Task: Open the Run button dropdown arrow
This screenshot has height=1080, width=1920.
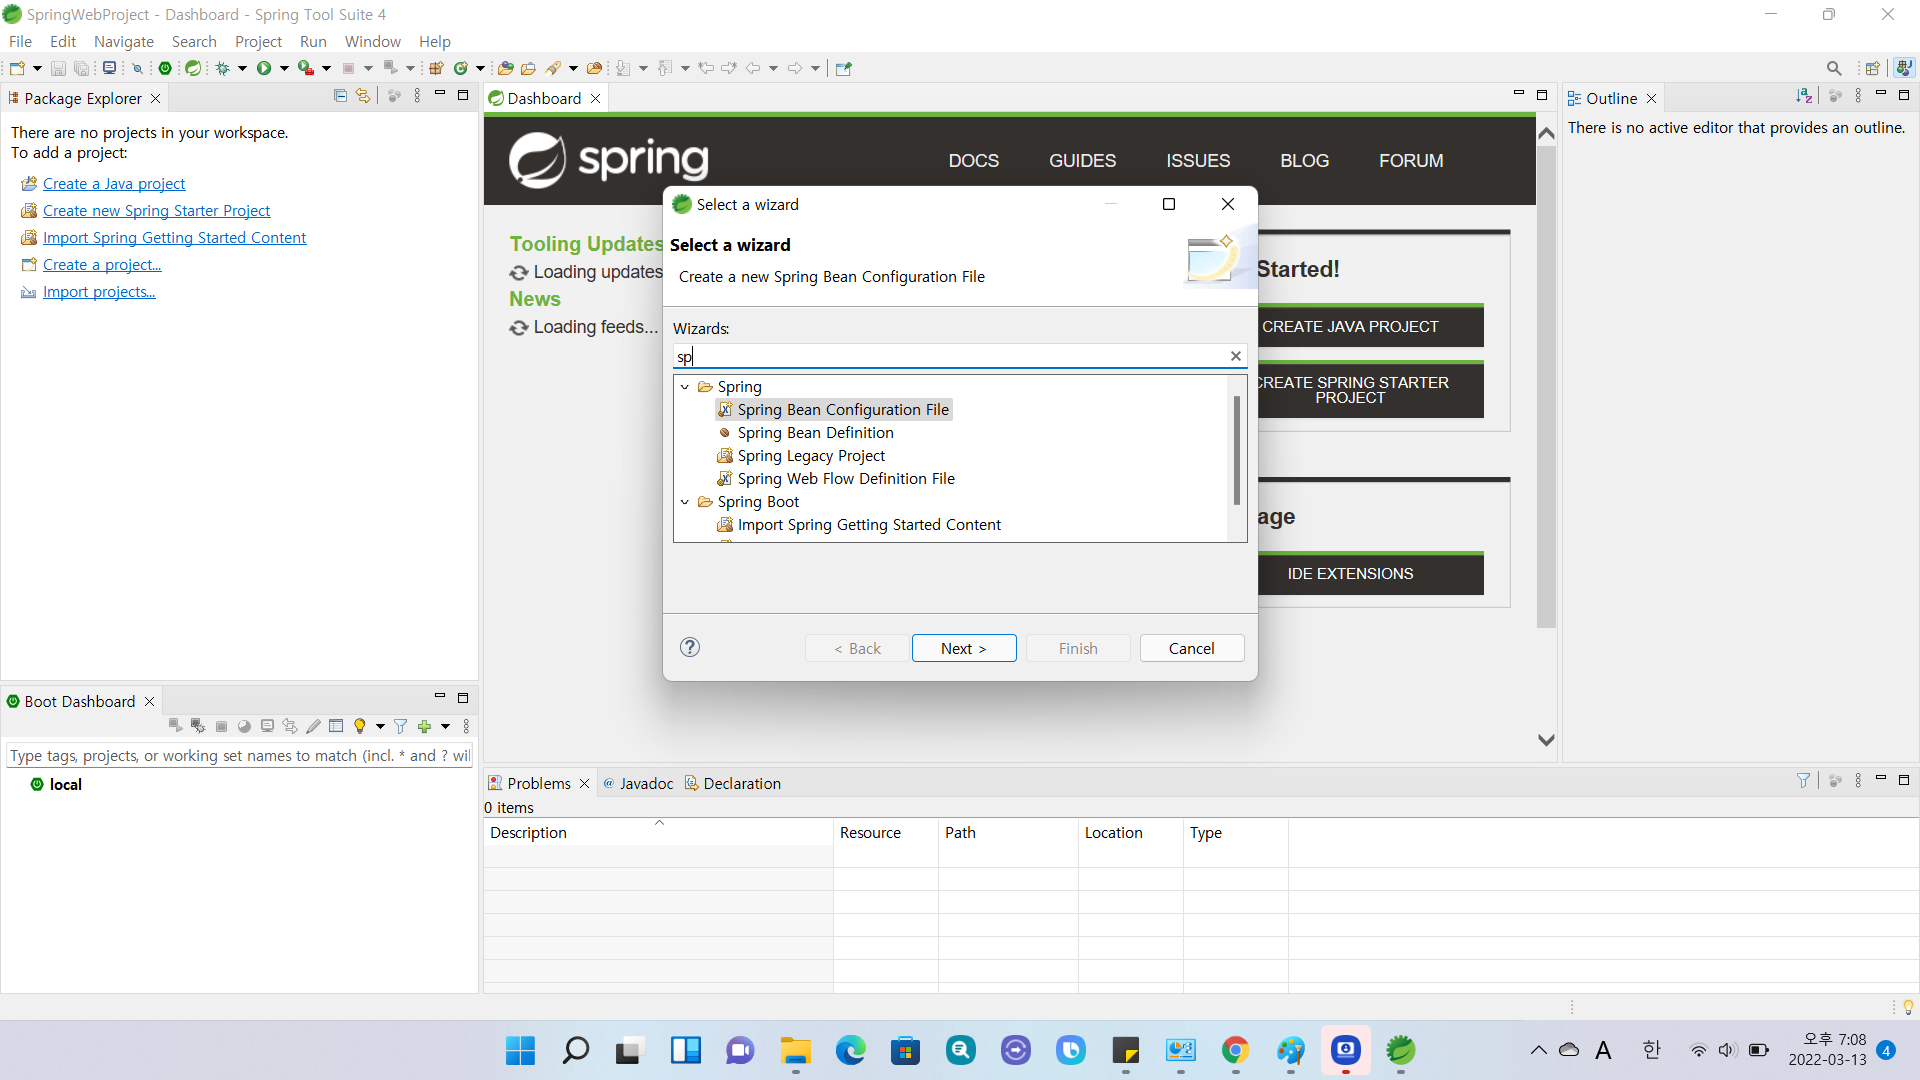Action: [284, 68]
